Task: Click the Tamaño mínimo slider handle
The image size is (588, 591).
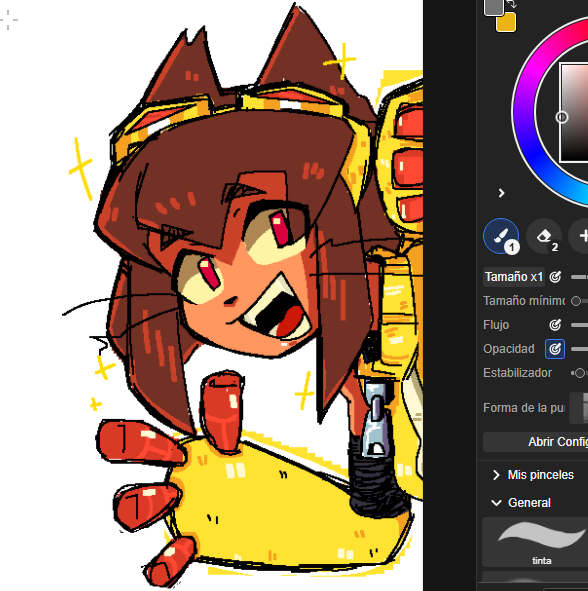Action: click(576, 301)
